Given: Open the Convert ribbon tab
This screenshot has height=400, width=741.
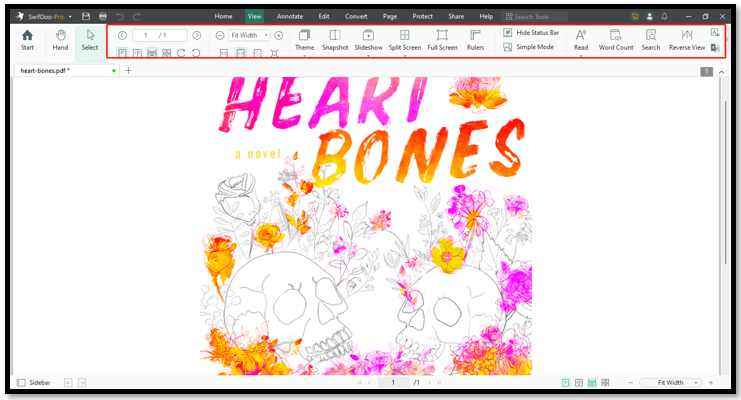Looking at the screenshot, I should [356, 16].
